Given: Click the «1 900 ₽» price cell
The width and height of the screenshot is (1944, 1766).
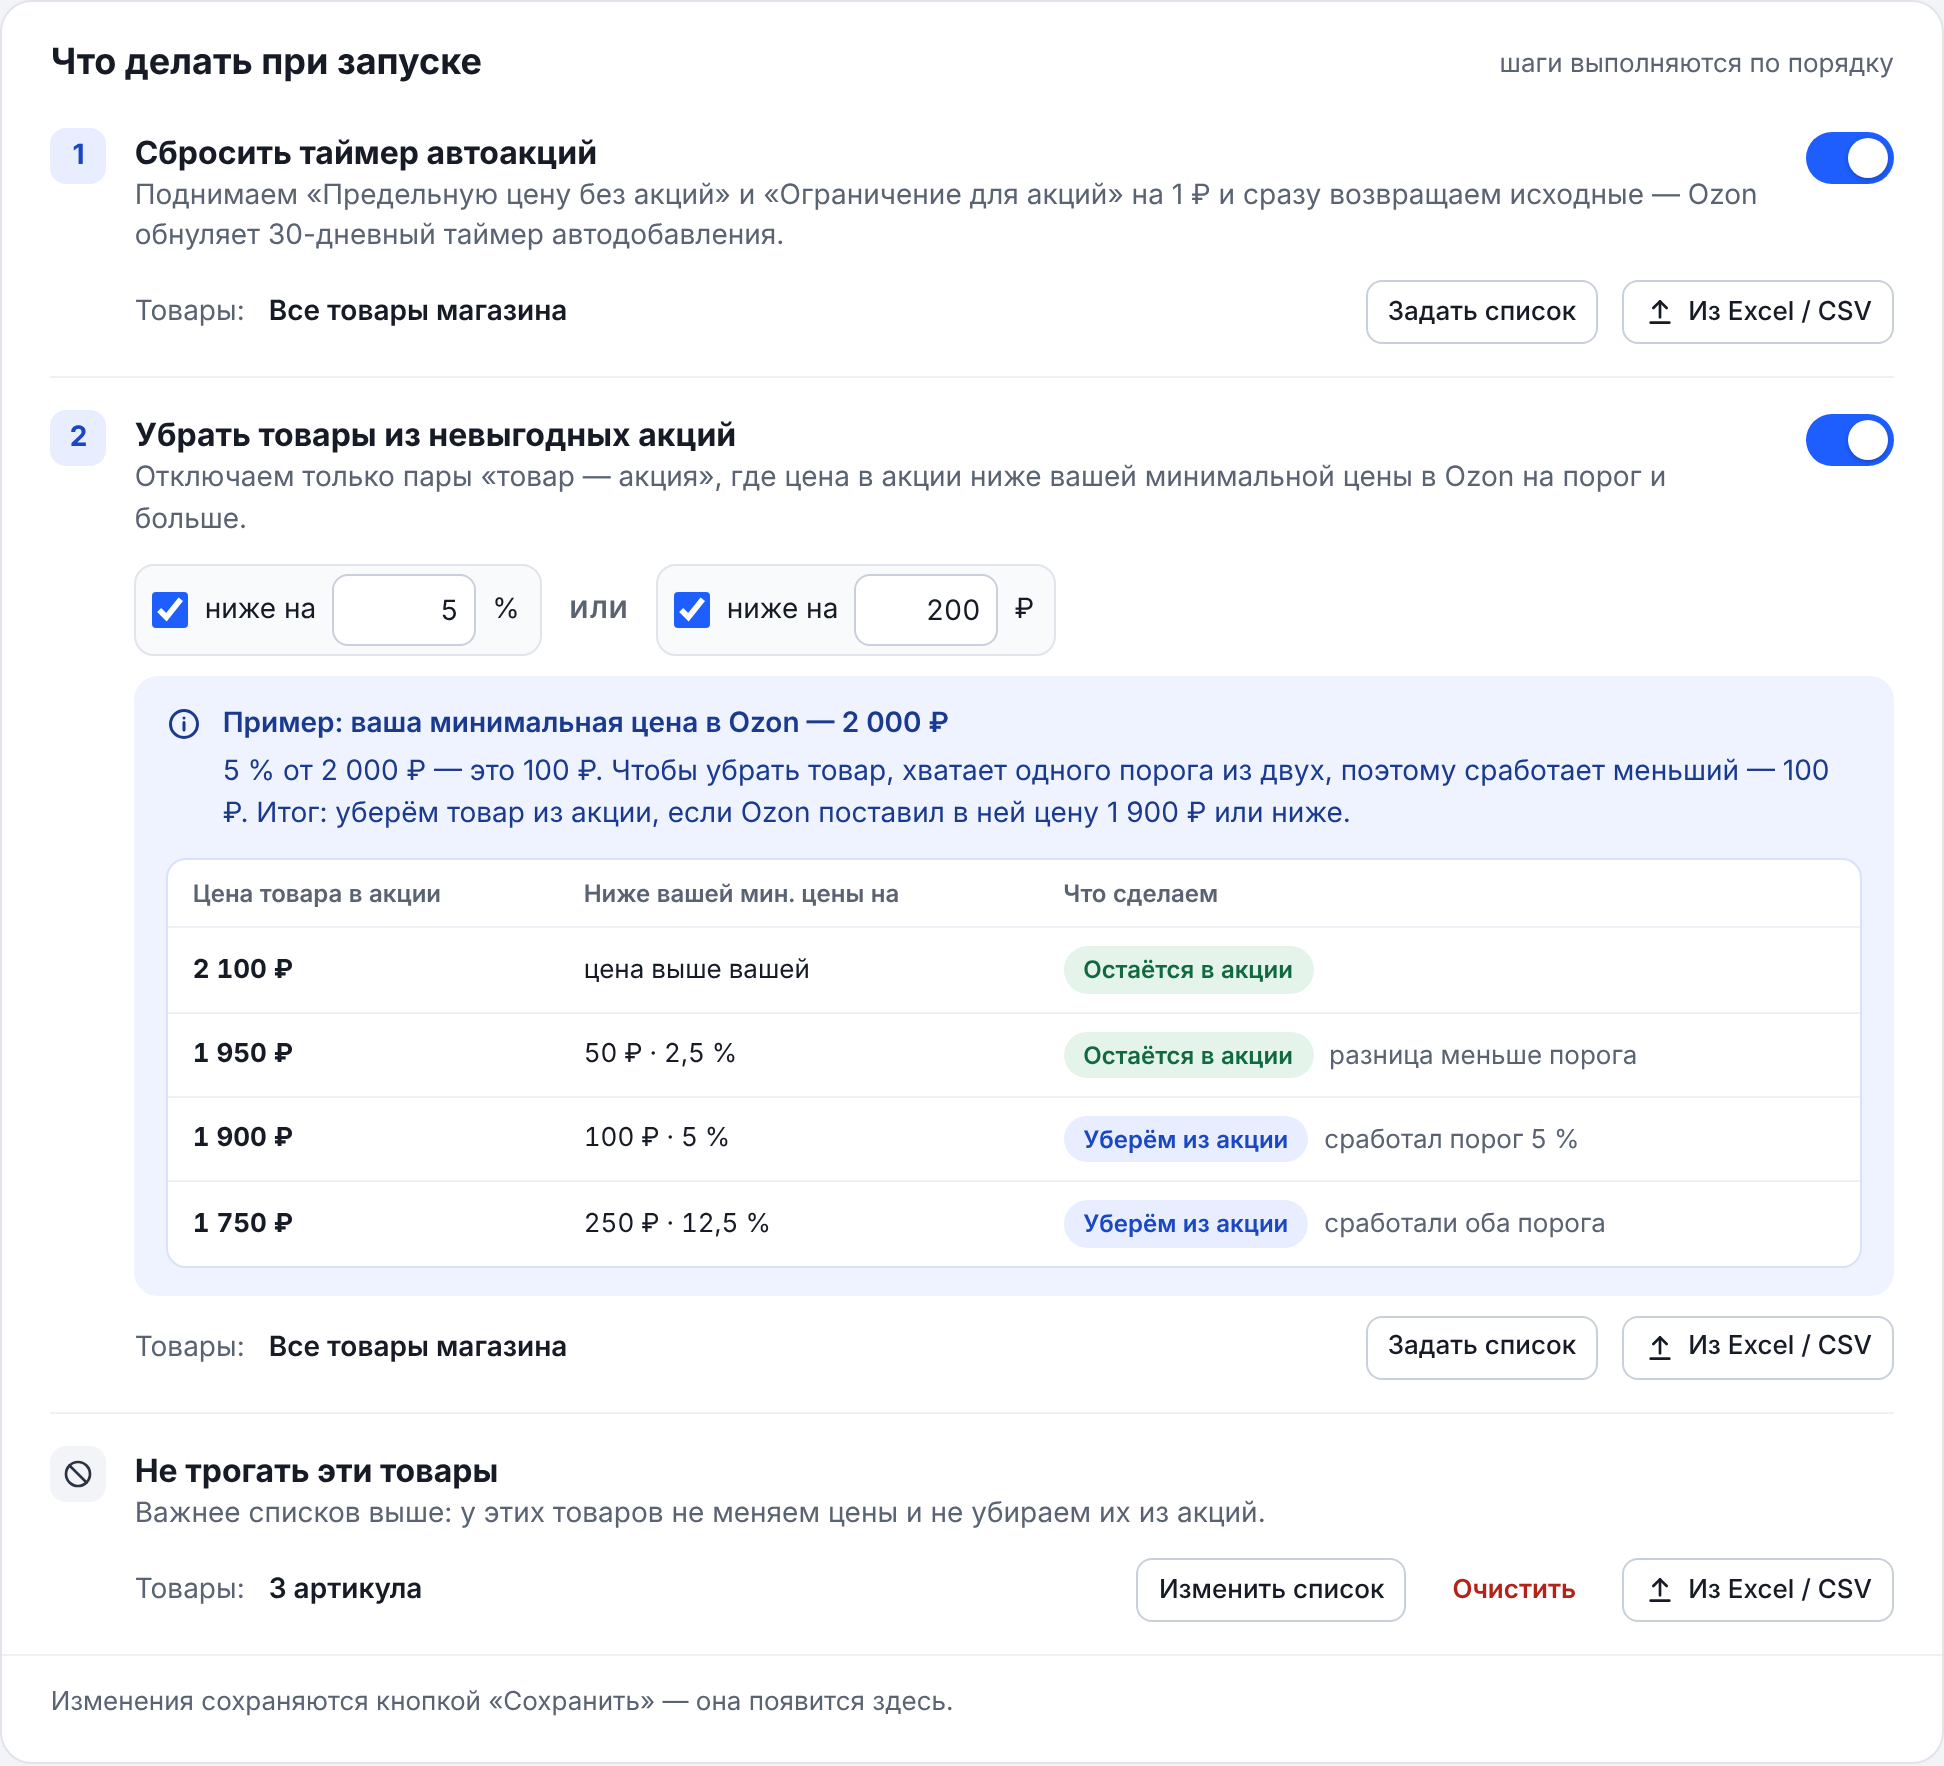Looking at the screenshot, I should point(243,1137).
